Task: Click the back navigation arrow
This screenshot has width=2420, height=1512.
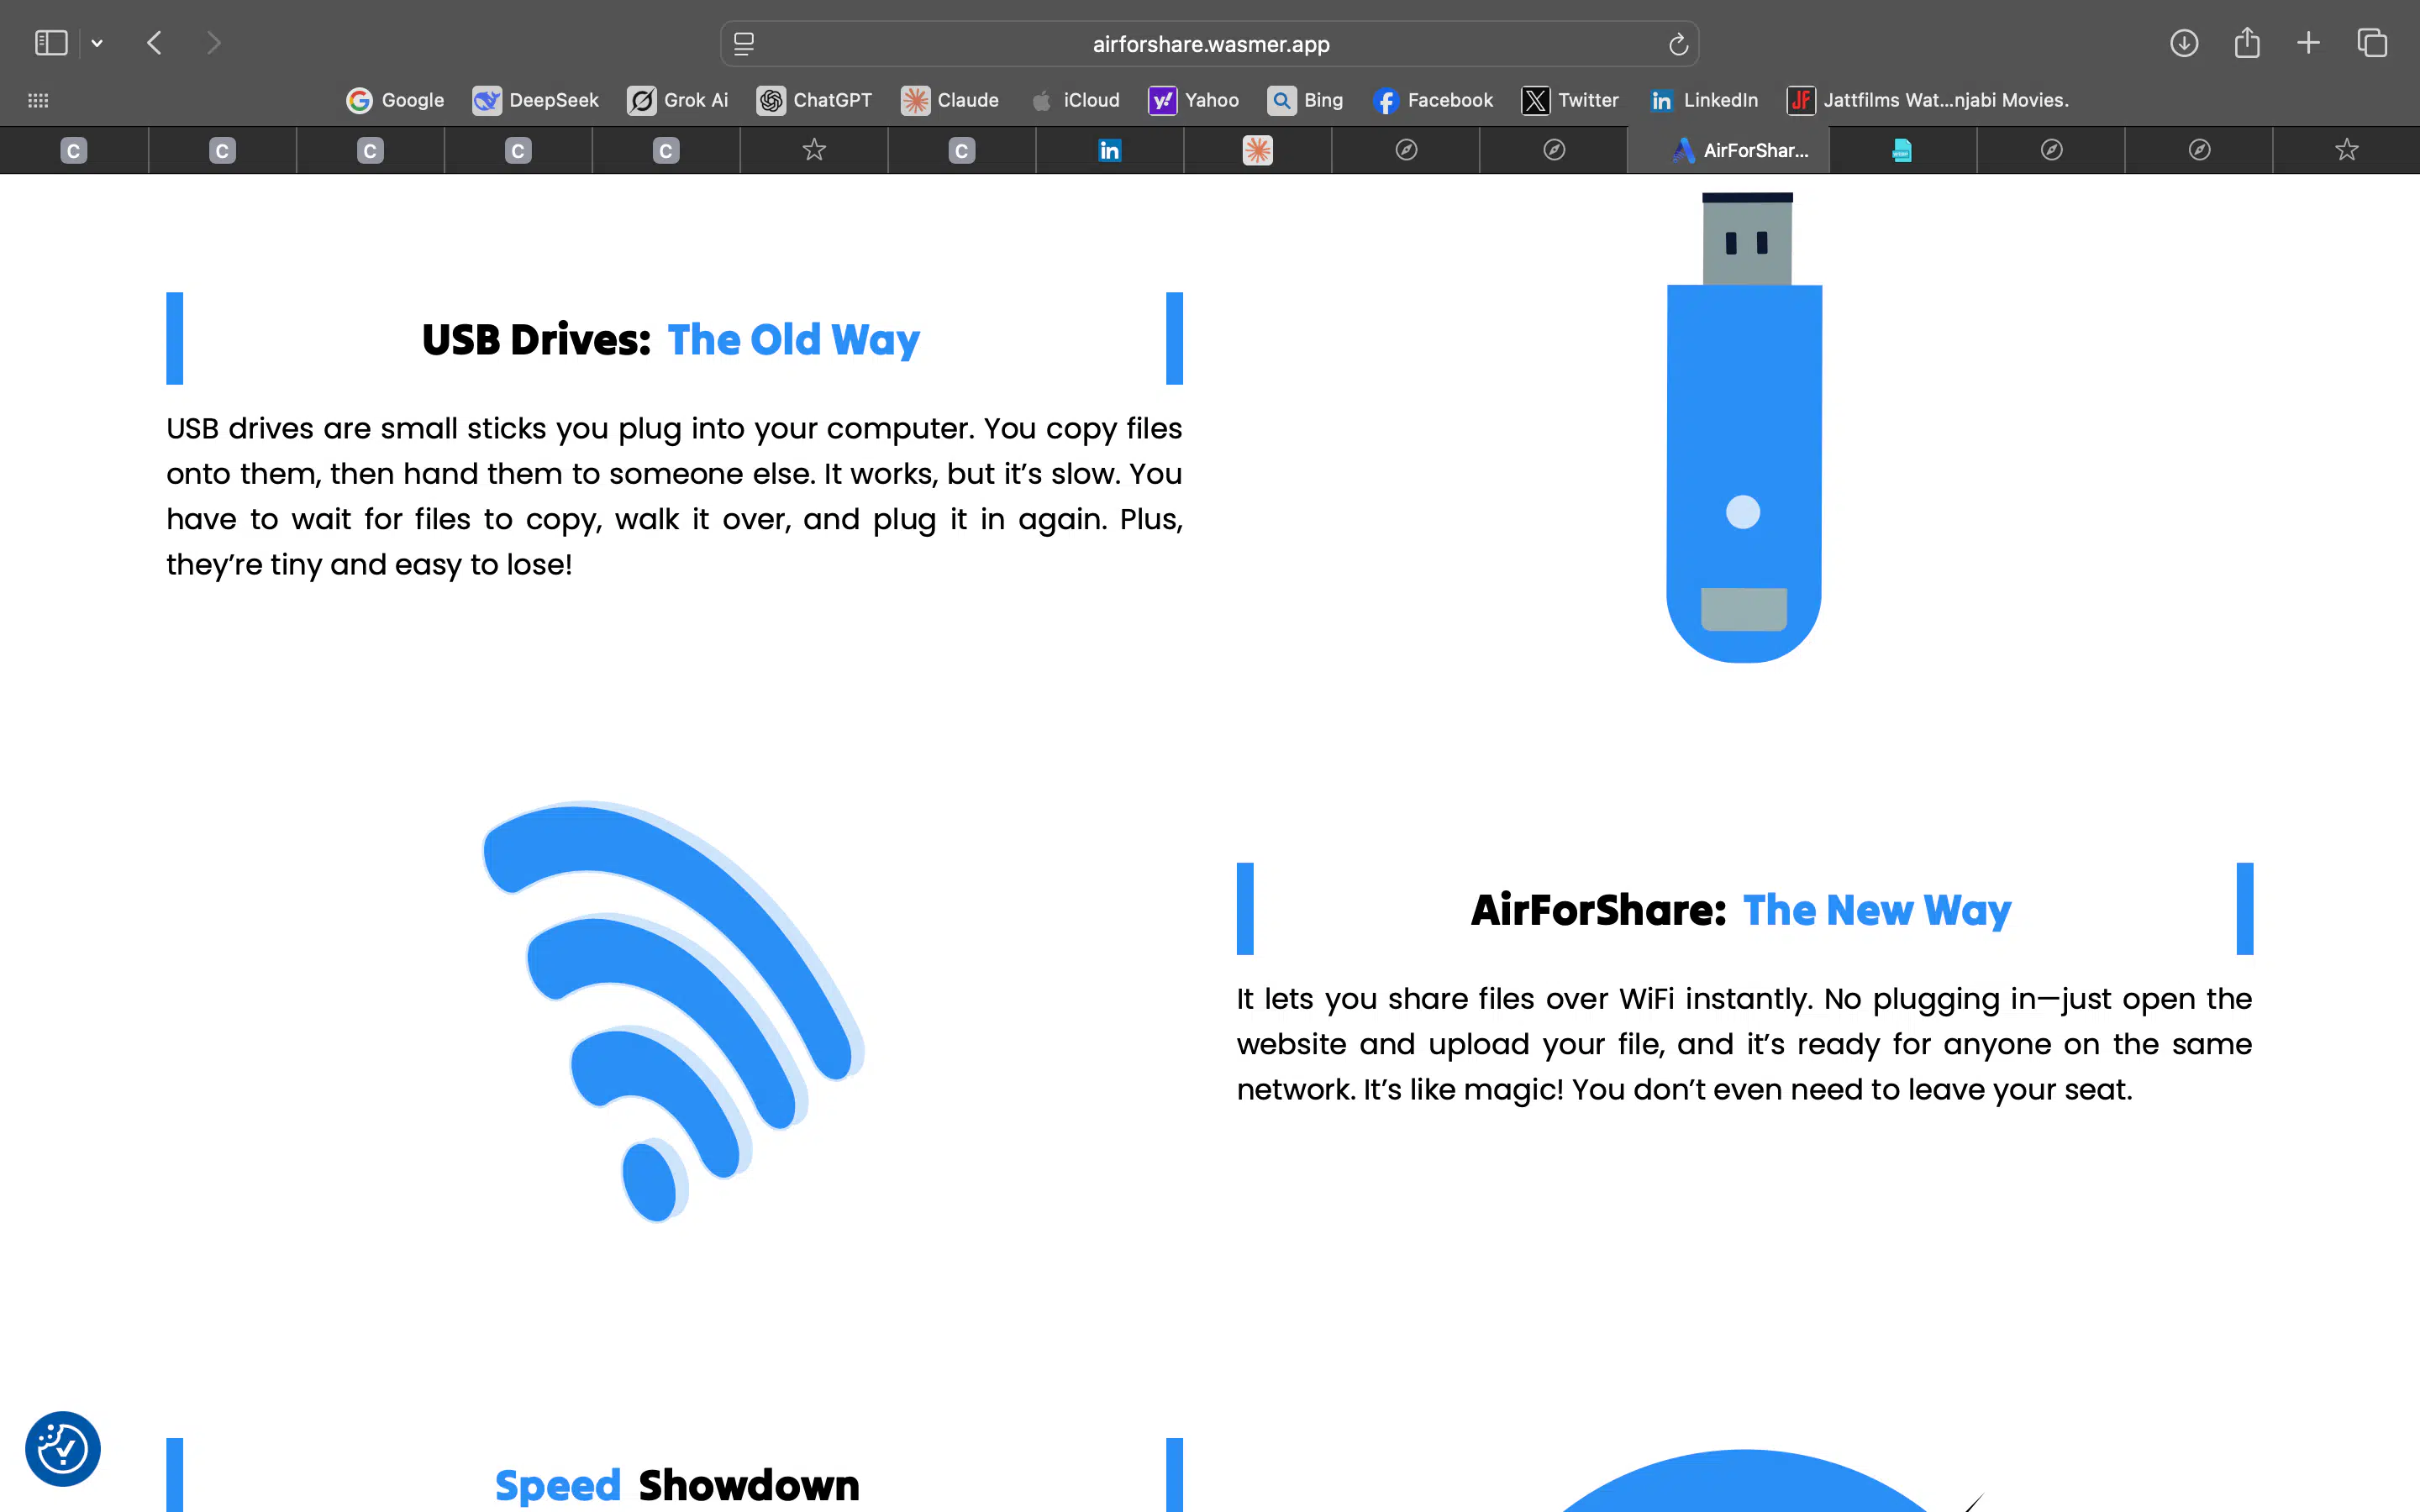Action: [155, 43]
